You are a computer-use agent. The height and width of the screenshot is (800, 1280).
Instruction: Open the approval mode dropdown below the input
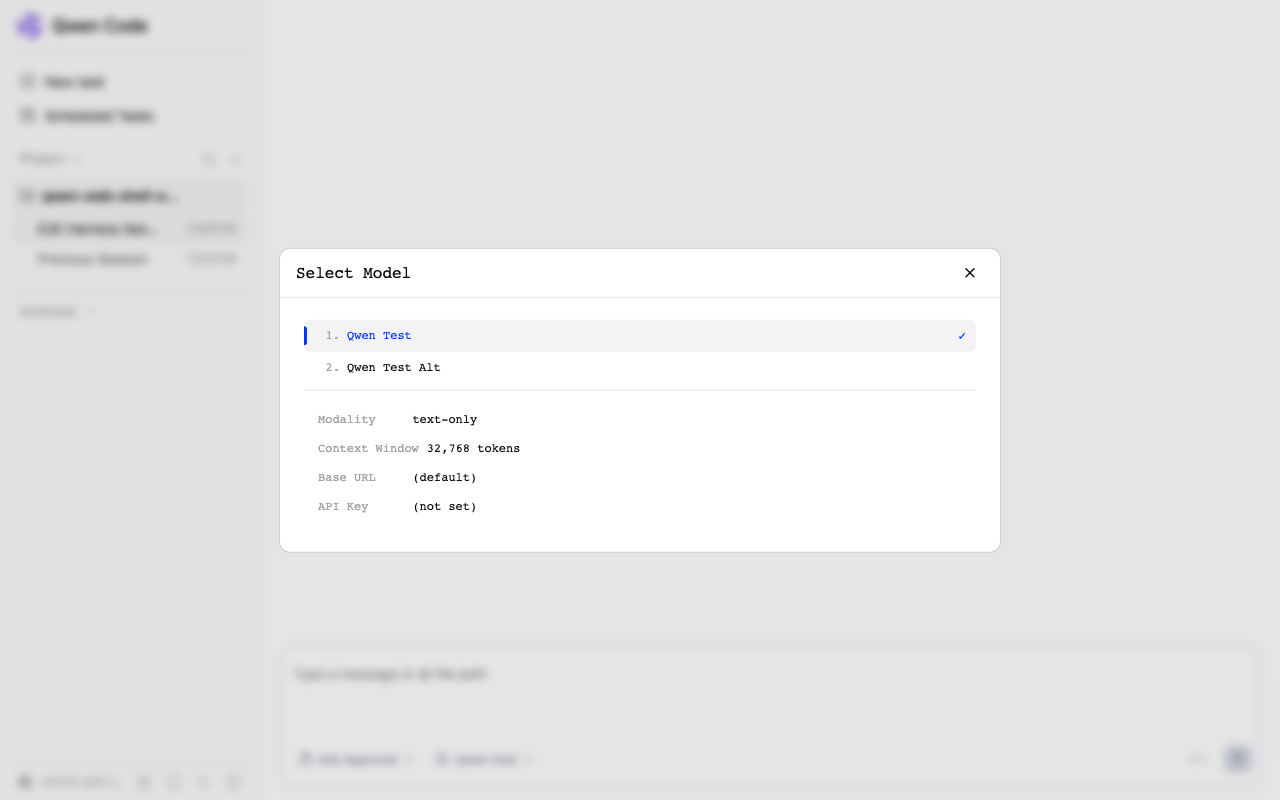[x=356, y=760]
